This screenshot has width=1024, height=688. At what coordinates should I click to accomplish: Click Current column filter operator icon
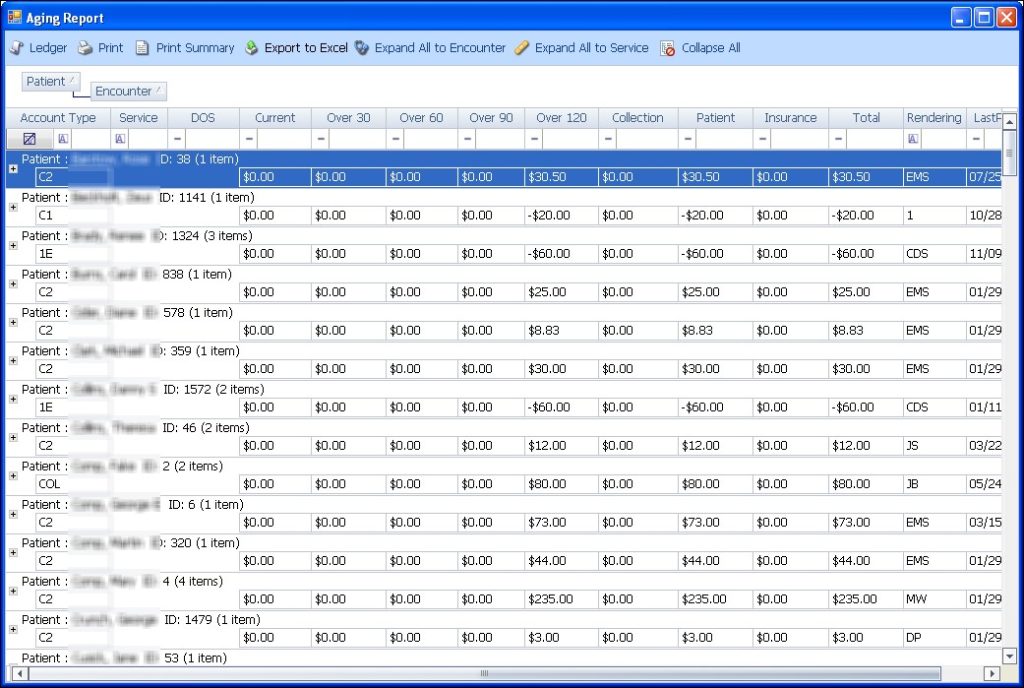249,138
